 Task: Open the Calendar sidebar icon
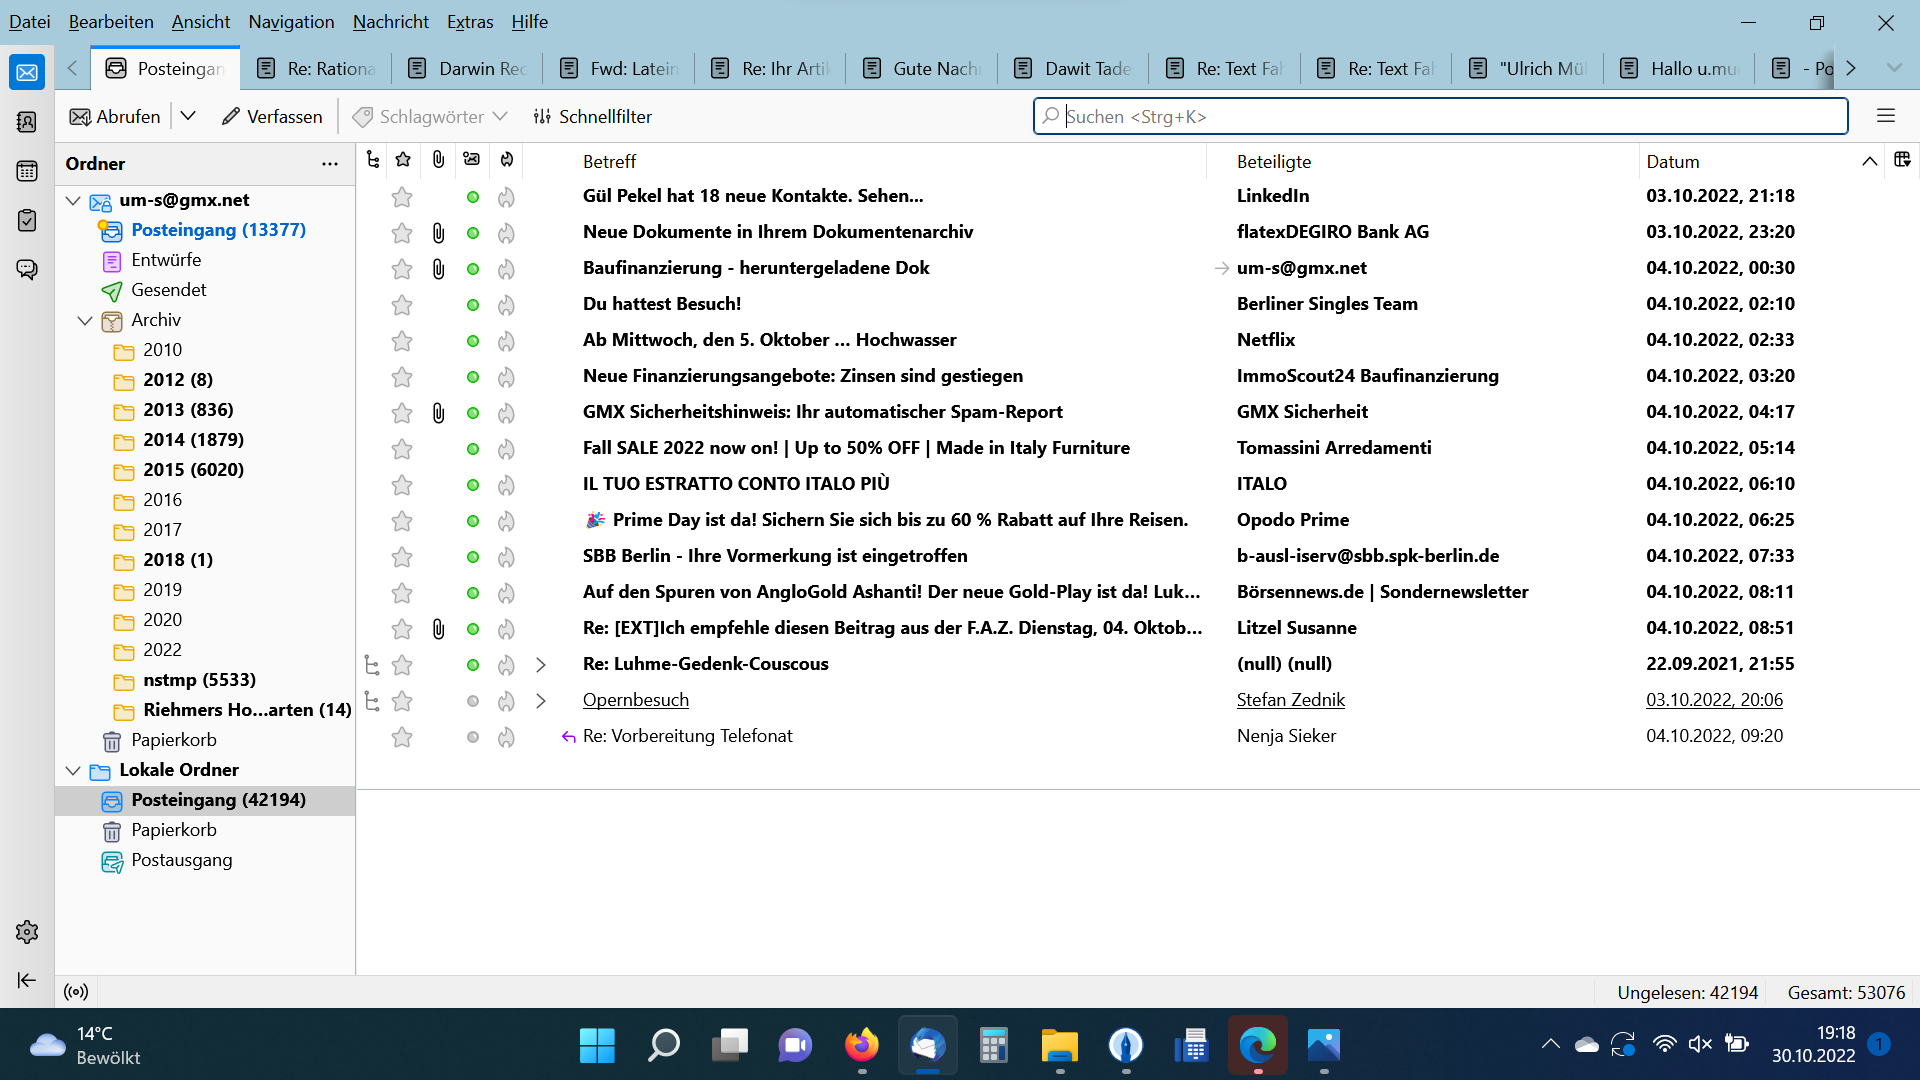pos(27,171)
